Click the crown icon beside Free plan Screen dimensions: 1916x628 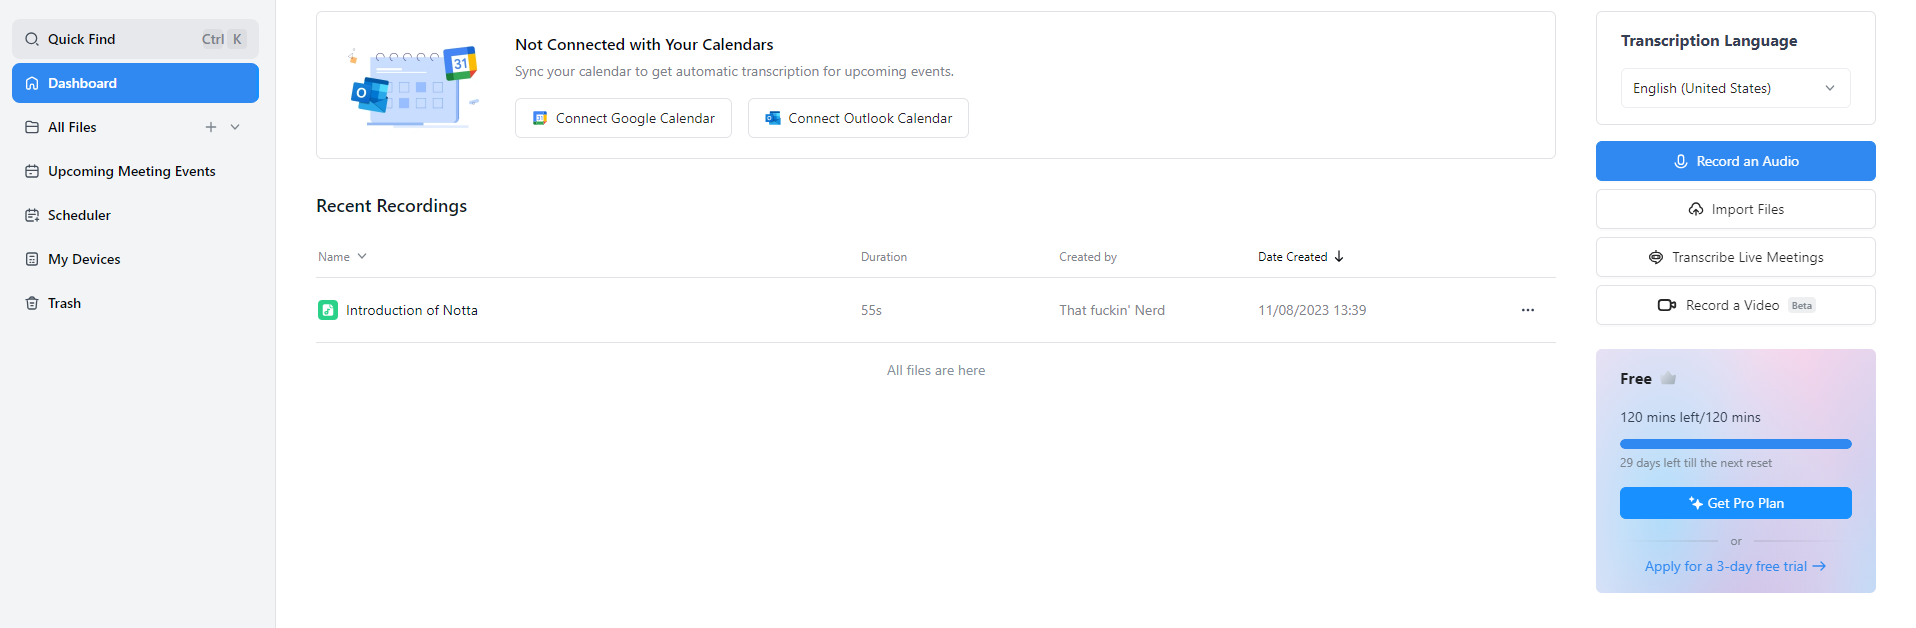pyautogui.click(x=1668, y=379)
